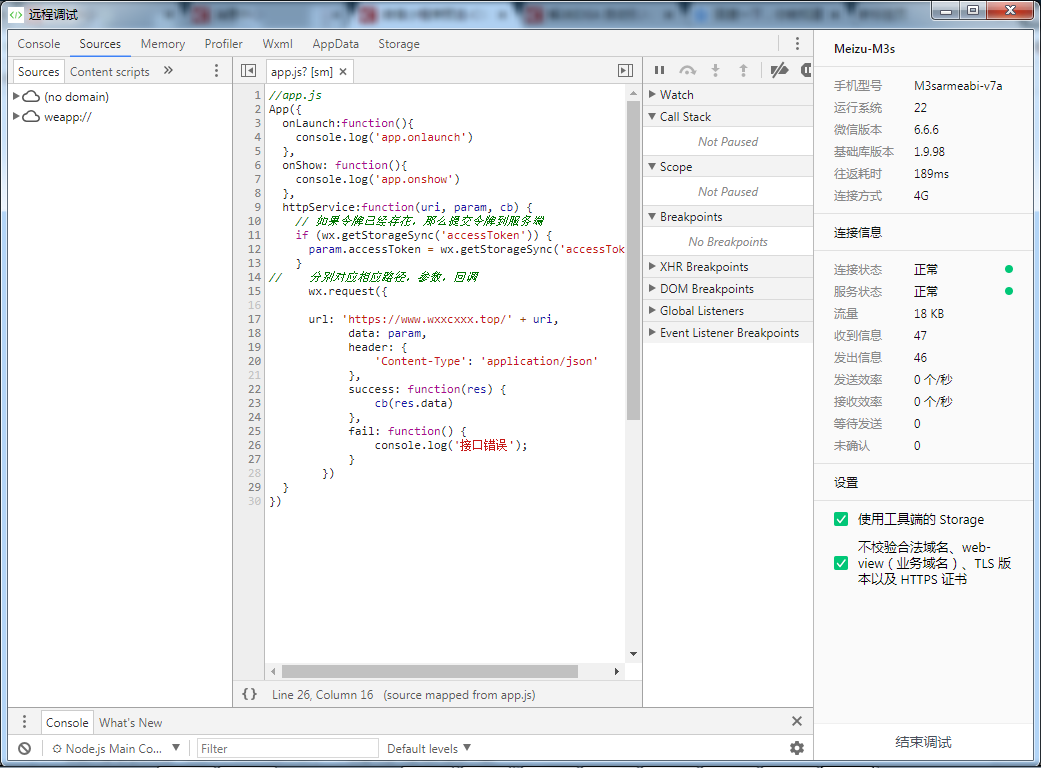
Task: Close the bottom console drawer
Action: [797, 722]
